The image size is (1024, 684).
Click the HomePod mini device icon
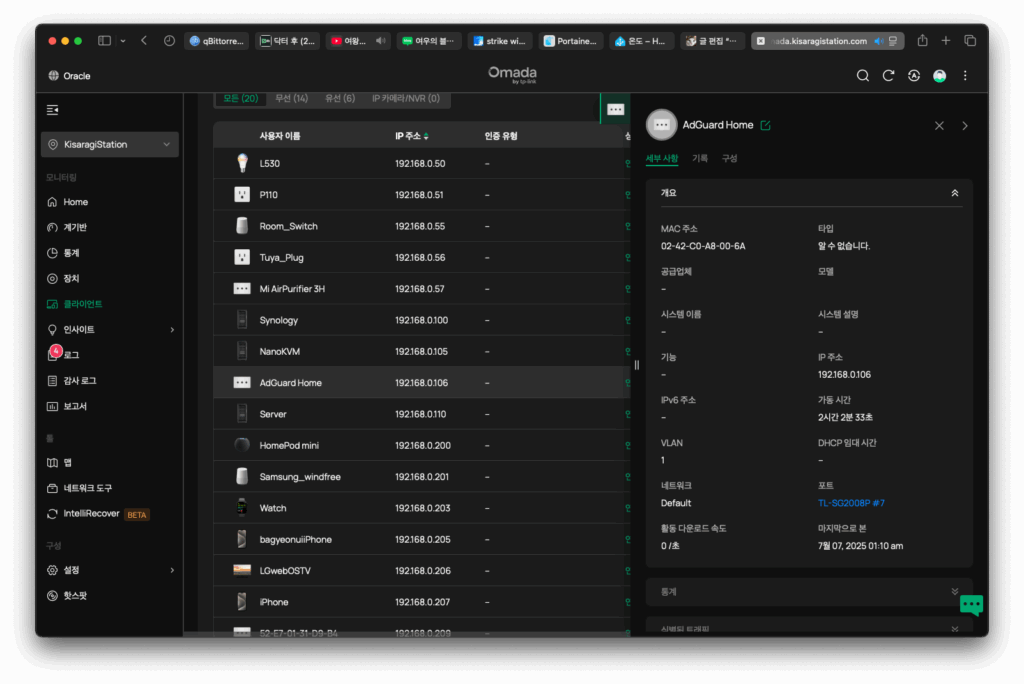point(242,445)
